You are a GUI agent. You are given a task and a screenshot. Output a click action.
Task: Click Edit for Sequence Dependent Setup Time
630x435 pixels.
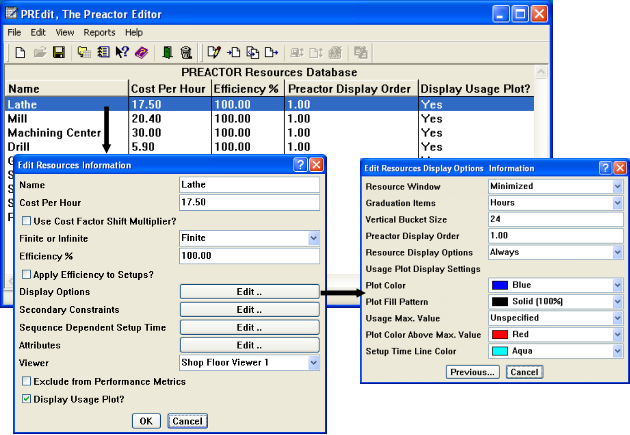point(250,327)
